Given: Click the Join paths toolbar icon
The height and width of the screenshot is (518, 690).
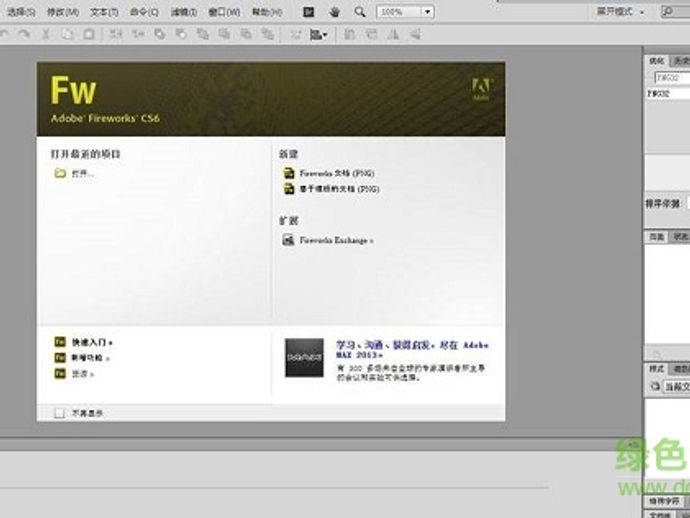Looking at the screenshot, I should coord(159,34).
